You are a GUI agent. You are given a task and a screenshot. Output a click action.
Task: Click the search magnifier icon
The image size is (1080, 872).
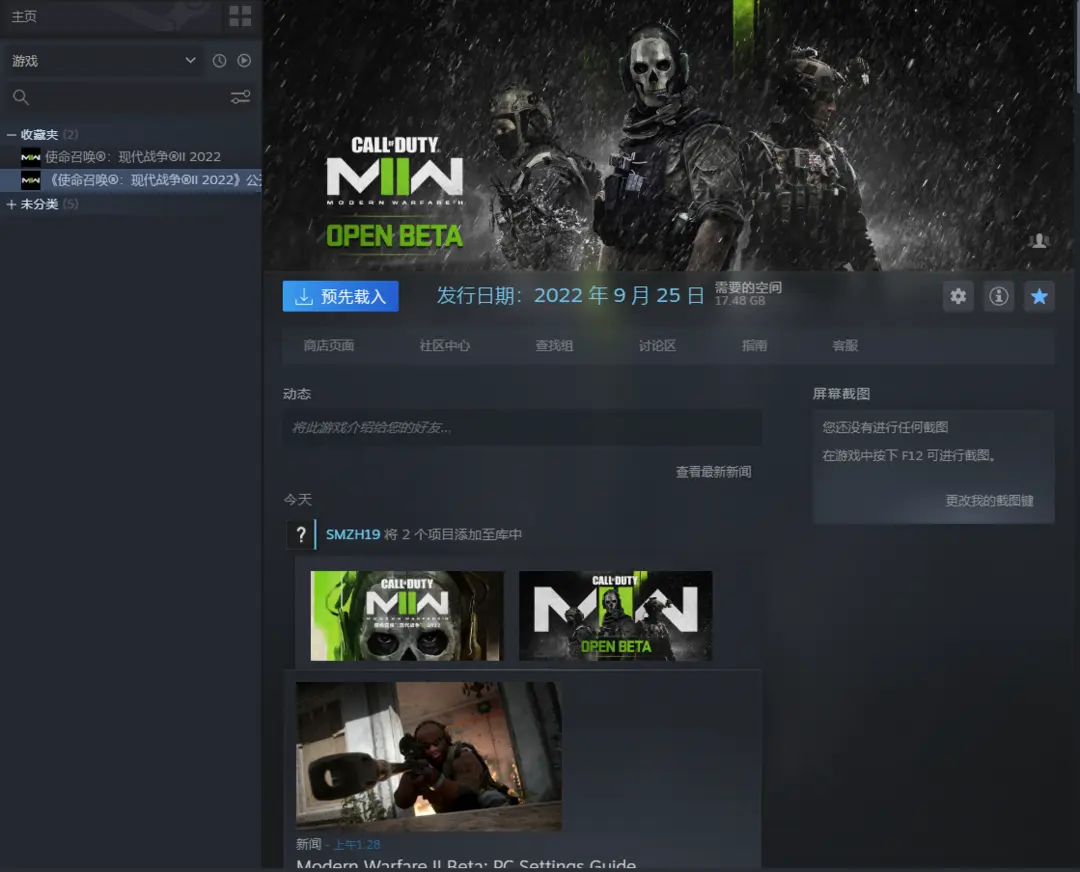coord(21,97)
